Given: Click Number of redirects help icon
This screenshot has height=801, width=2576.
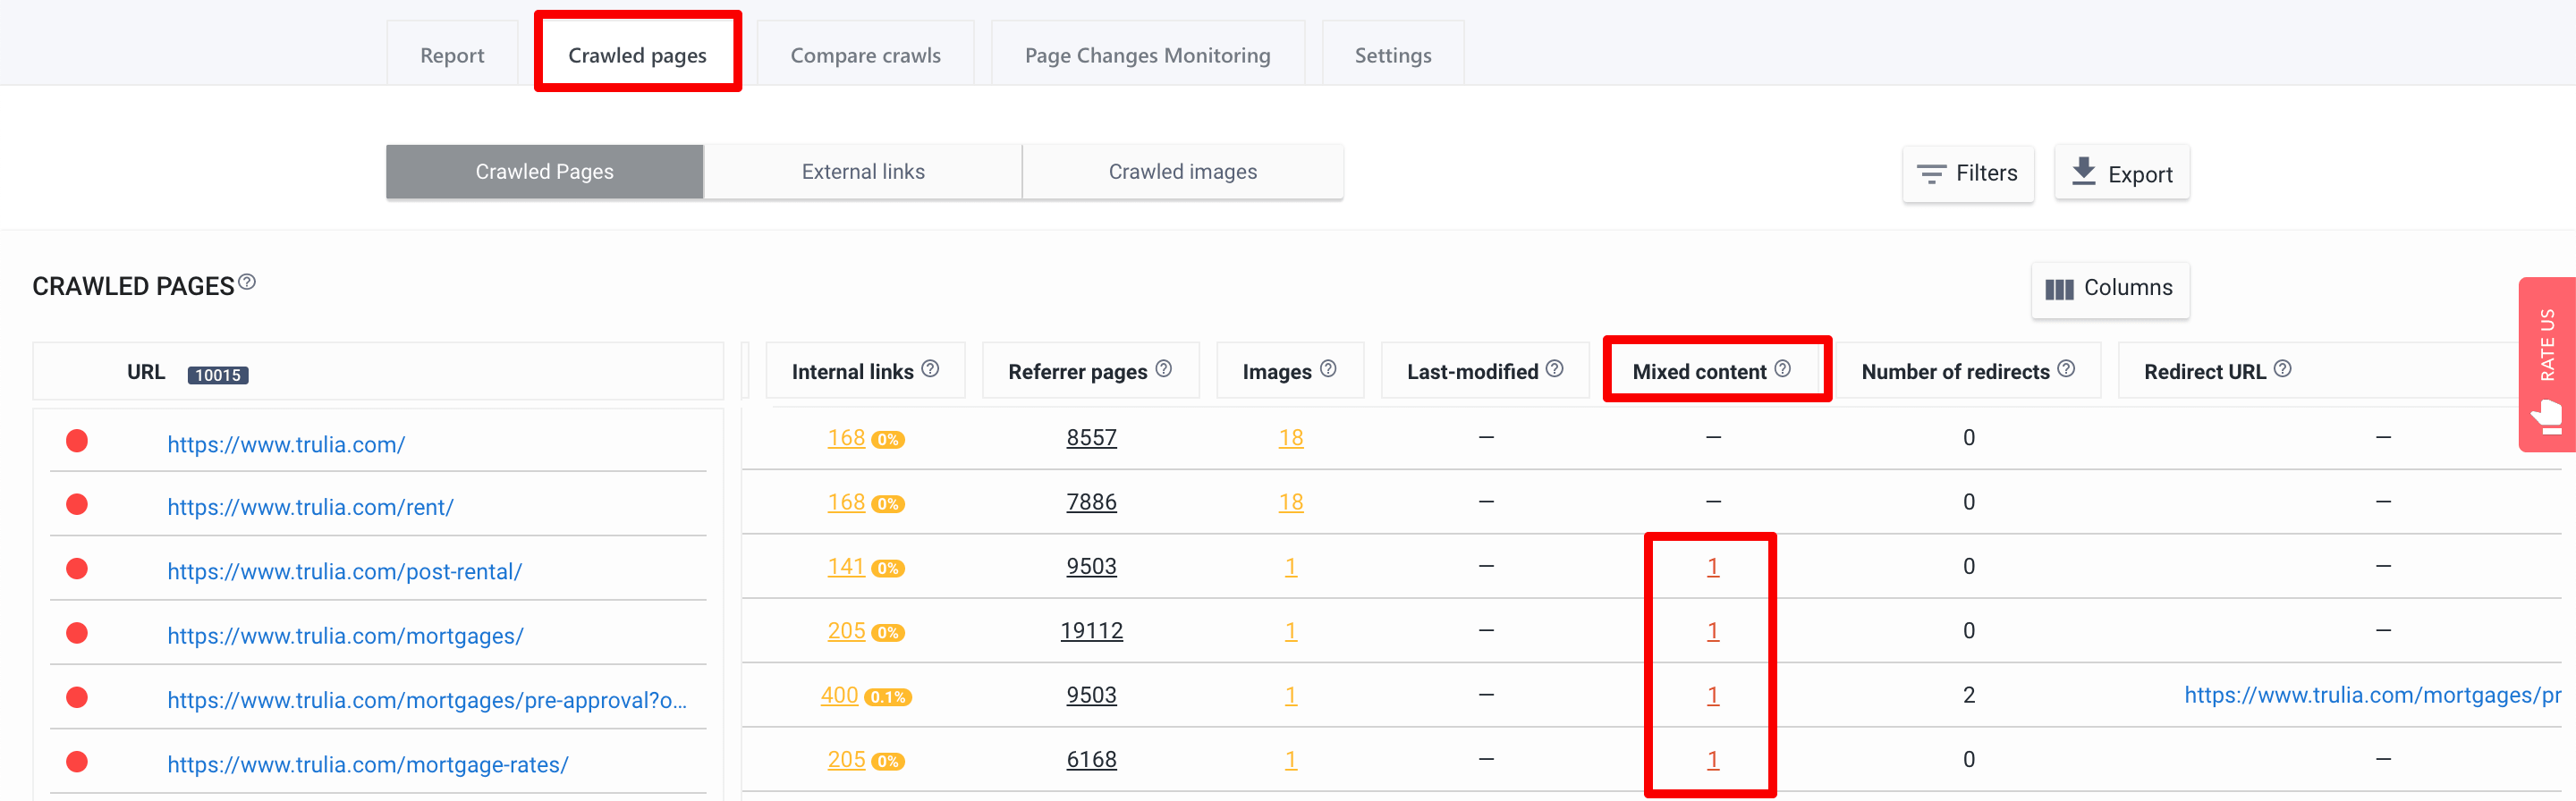Looking at the screenshot, I should coord(2066,369).
